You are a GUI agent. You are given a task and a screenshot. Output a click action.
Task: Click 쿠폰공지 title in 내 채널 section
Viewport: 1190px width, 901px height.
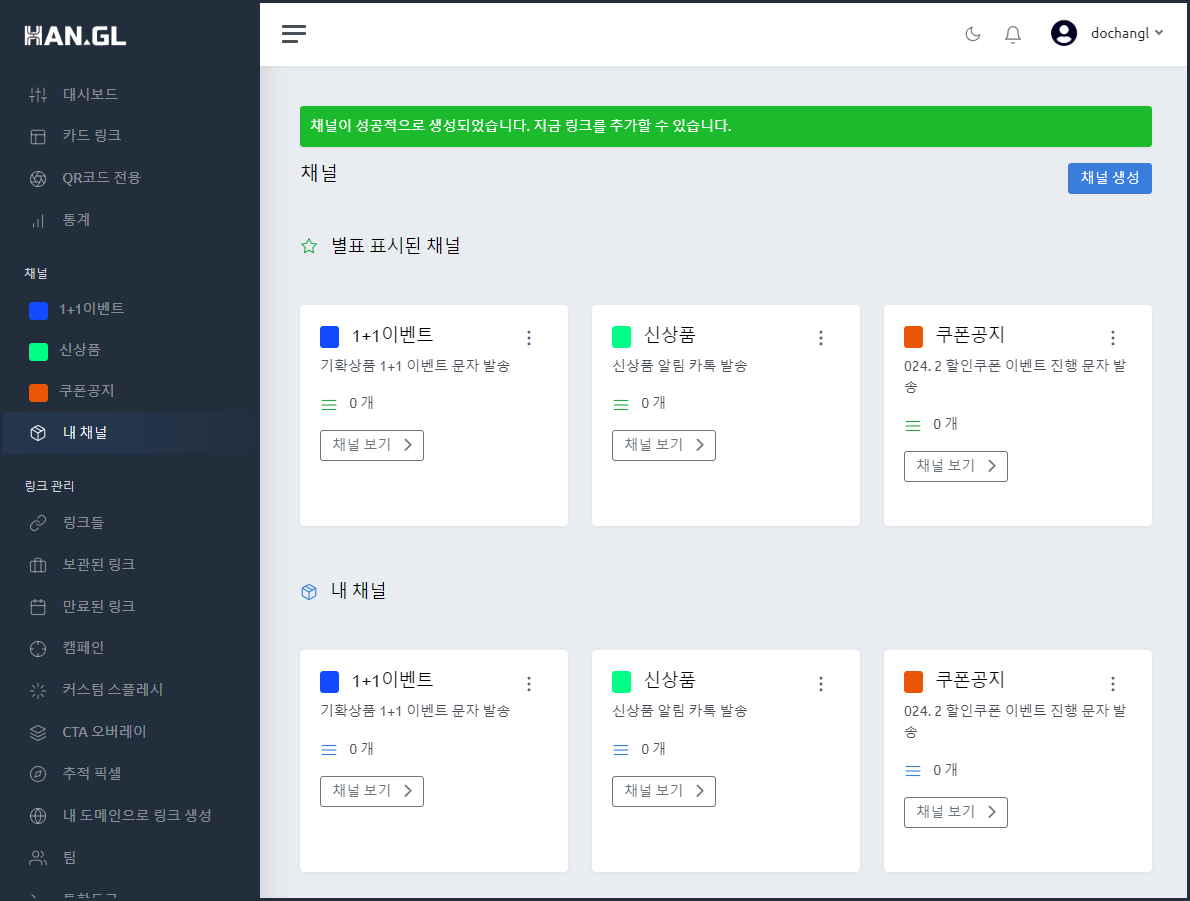(970, 680)
